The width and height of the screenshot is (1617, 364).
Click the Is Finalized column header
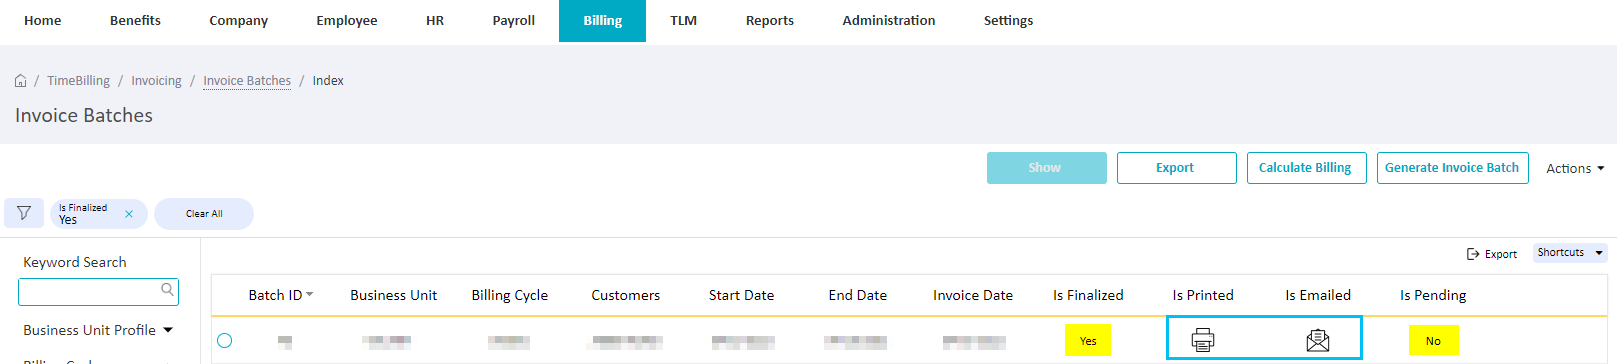click(1088, 295)
